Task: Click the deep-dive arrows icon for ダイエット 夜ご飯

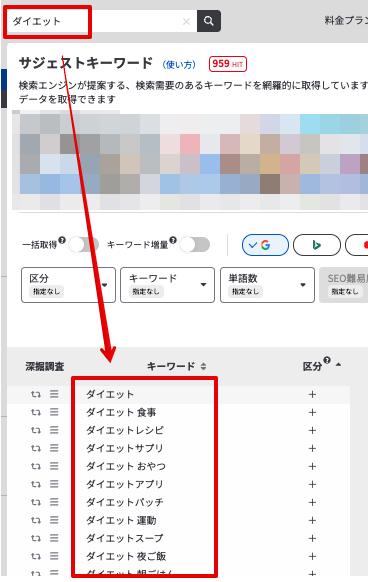Action: (36, 556)
